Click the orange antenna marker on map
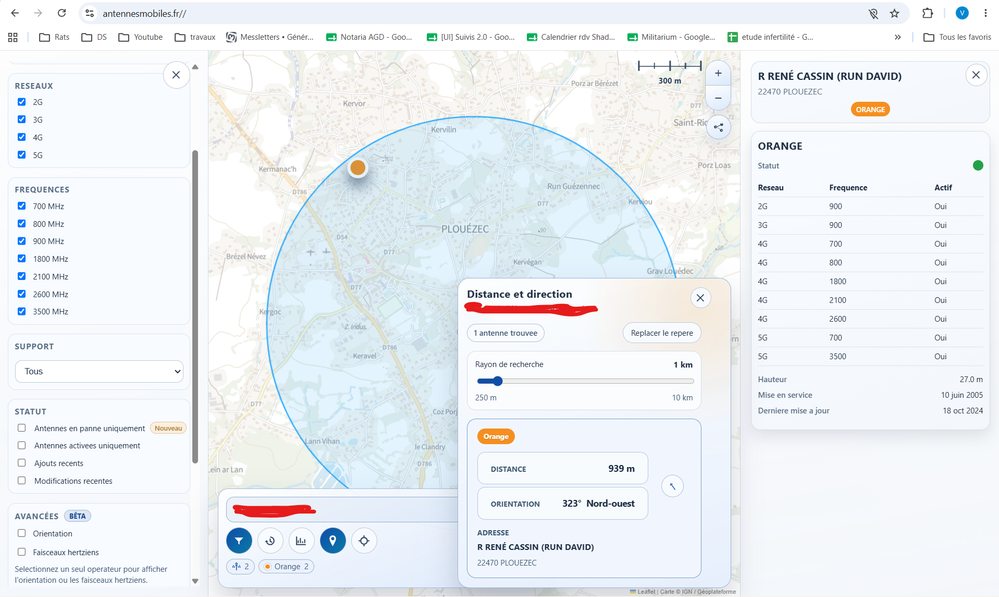The image size is (999, 597). [x=358, y=168]
